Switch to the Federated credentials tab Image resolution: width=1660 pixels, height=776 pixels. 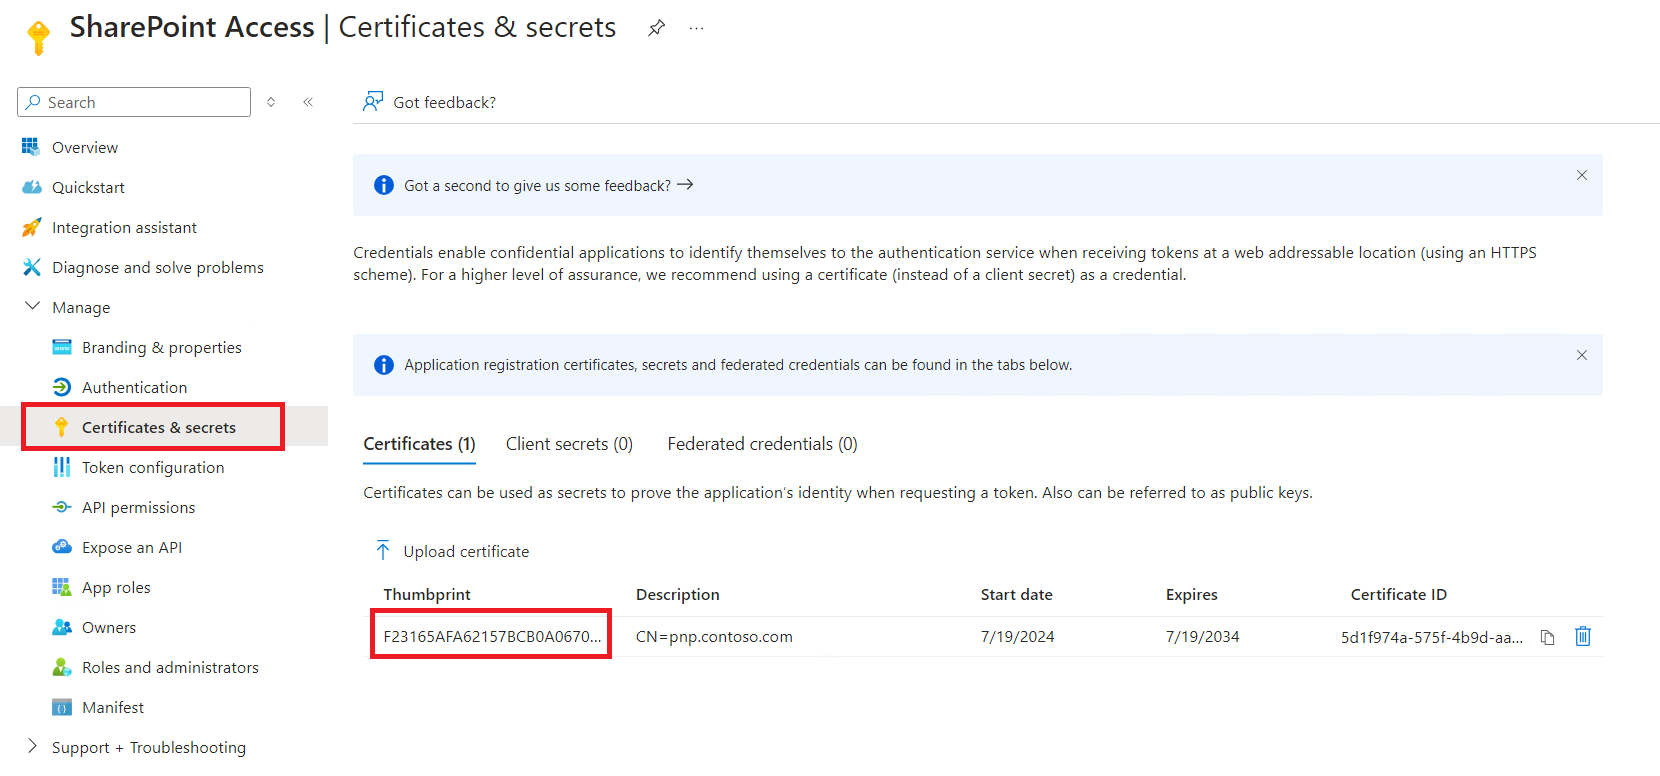(762, 444)
